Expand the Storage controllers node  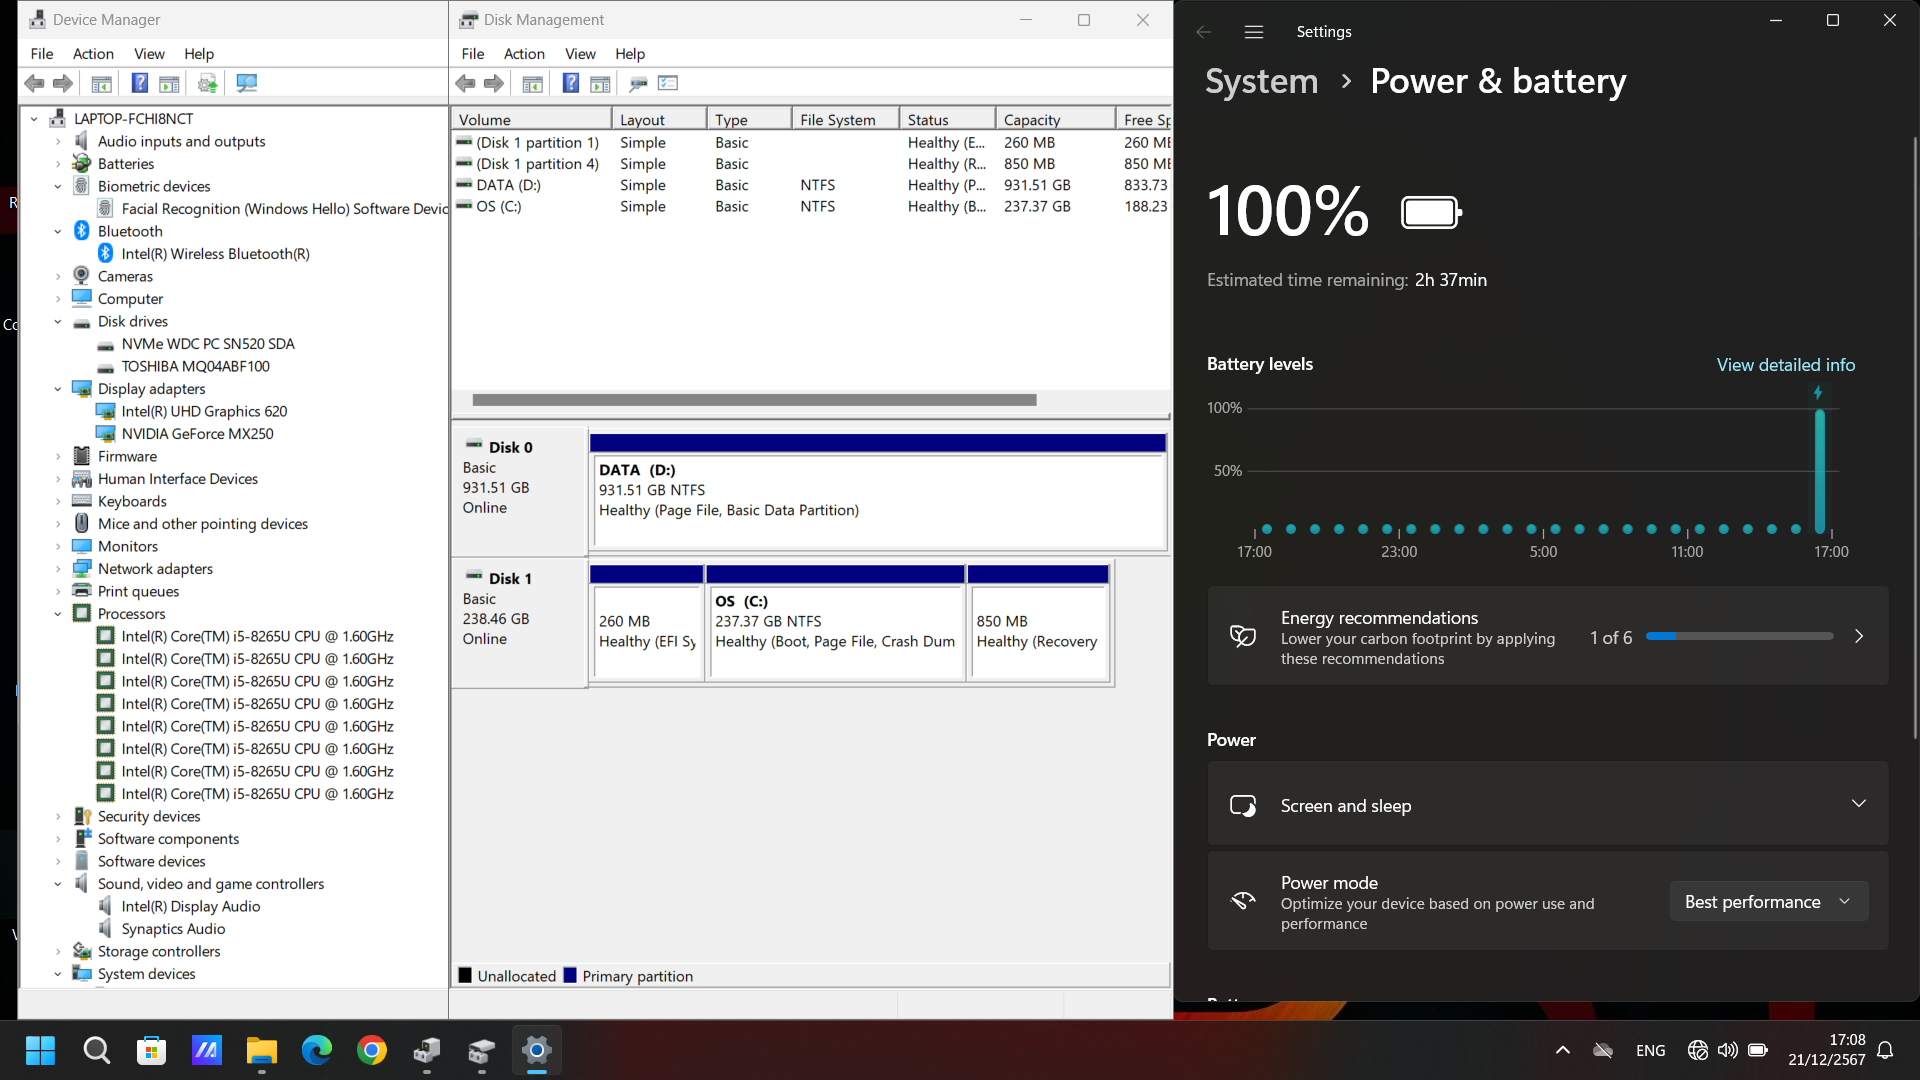58,952
